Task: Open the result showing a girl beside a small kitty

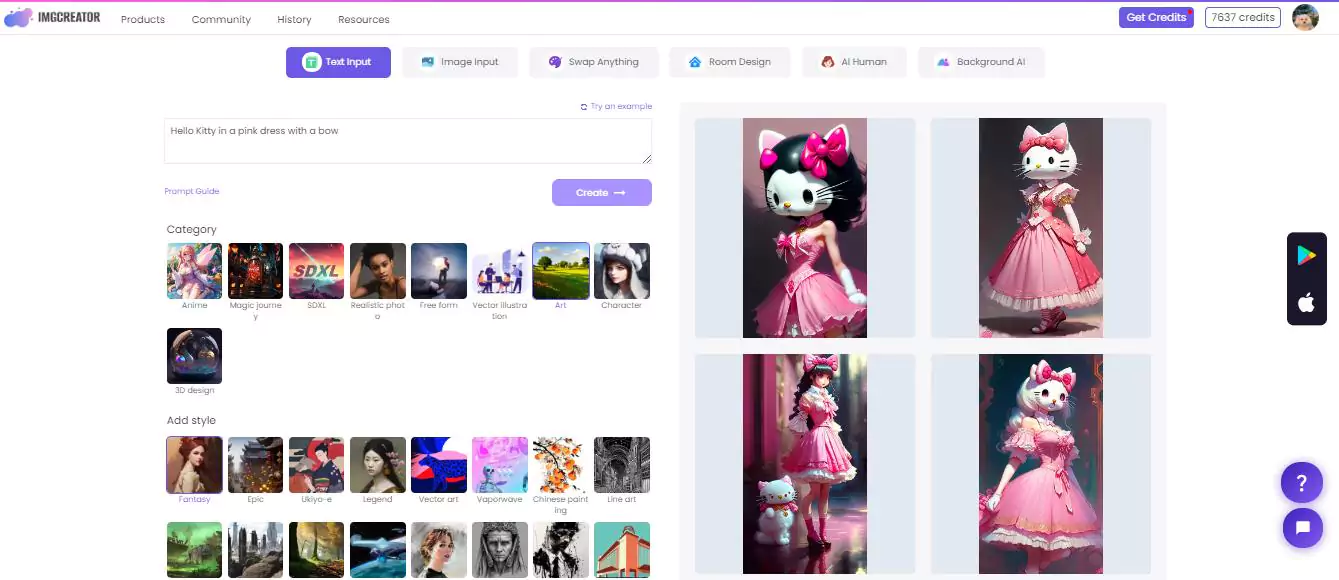Action: pos(805,464)
